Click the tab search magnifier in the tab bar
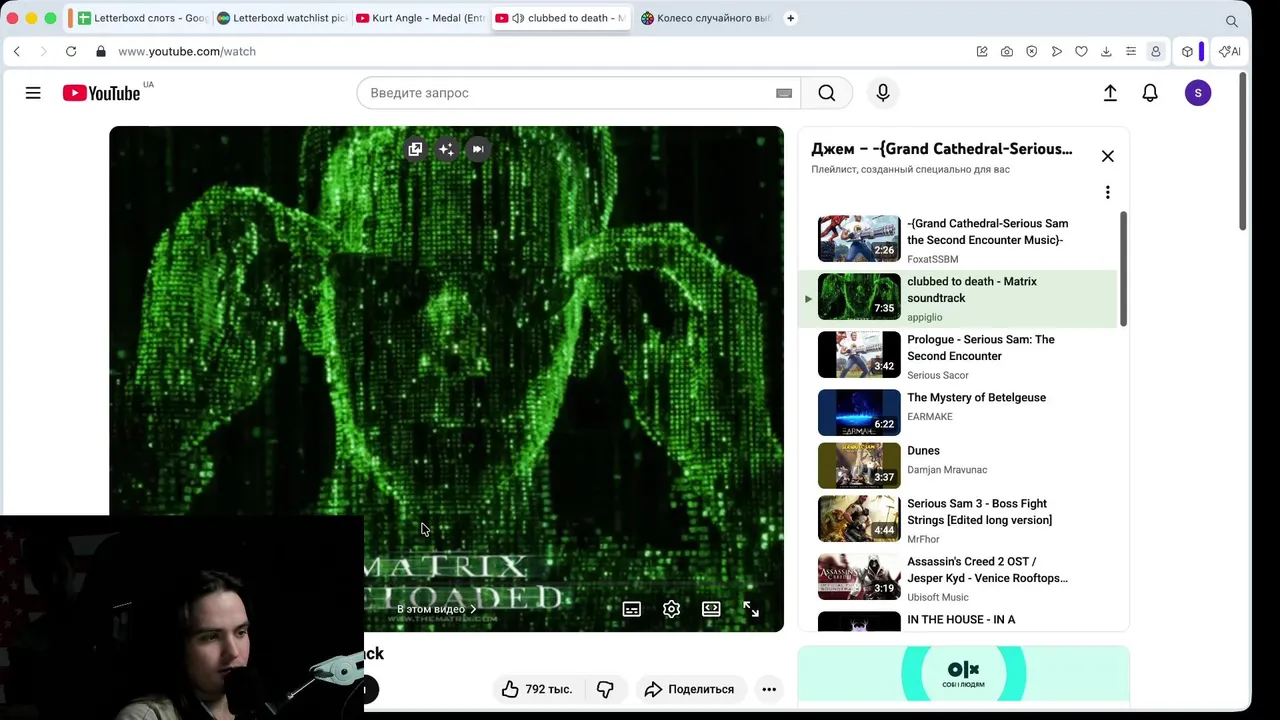 pos(1232,20)
